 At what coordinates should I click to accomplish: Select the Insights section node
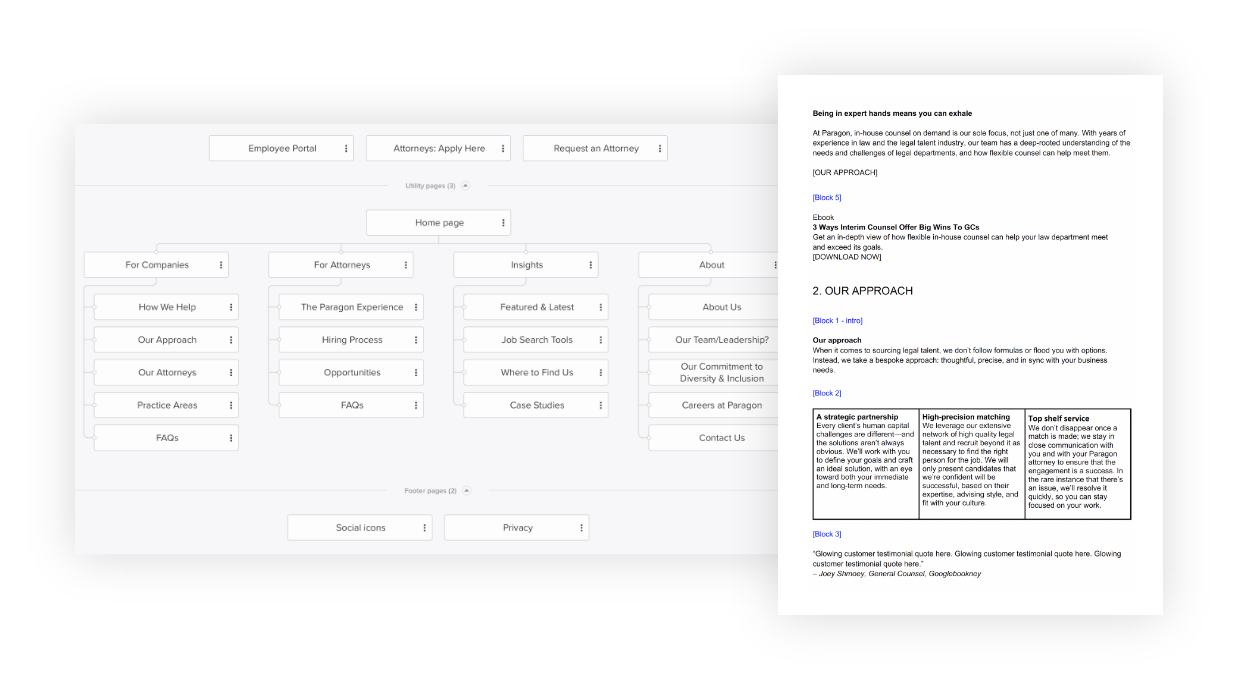(x=526, y=265)
